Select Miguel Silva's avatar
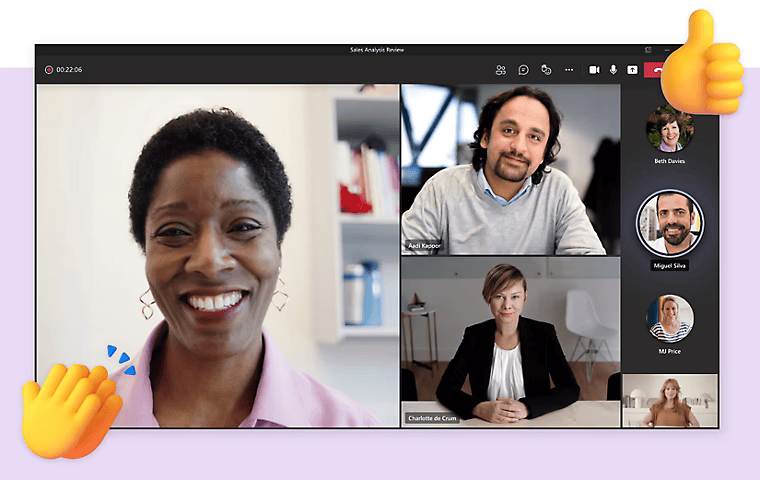 (x=669, y=222)
